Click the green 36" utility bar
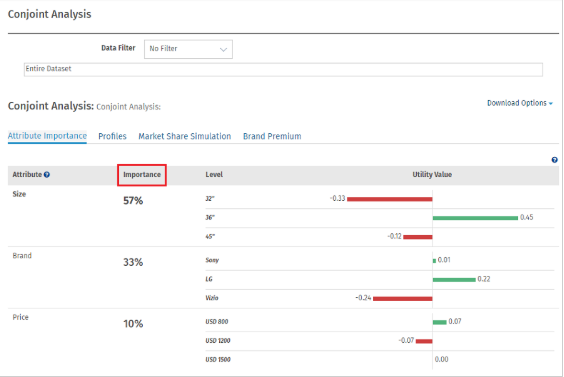The height and width of the screenshot is (377, 564). [x=475, y=218]
